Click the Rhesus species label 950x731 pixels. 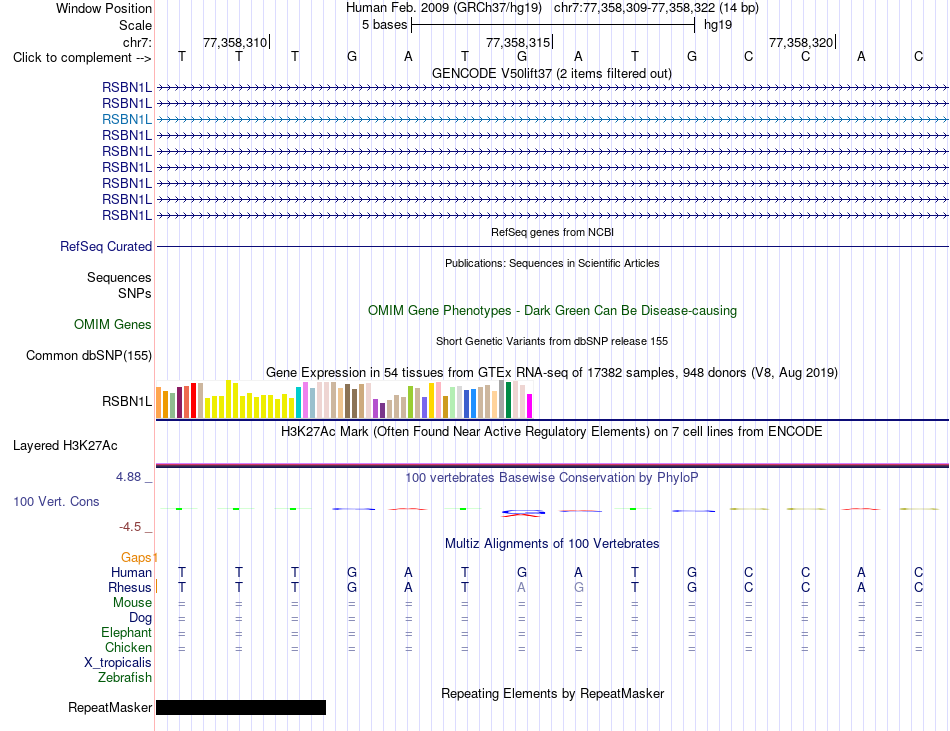click(x=130, y=587)
